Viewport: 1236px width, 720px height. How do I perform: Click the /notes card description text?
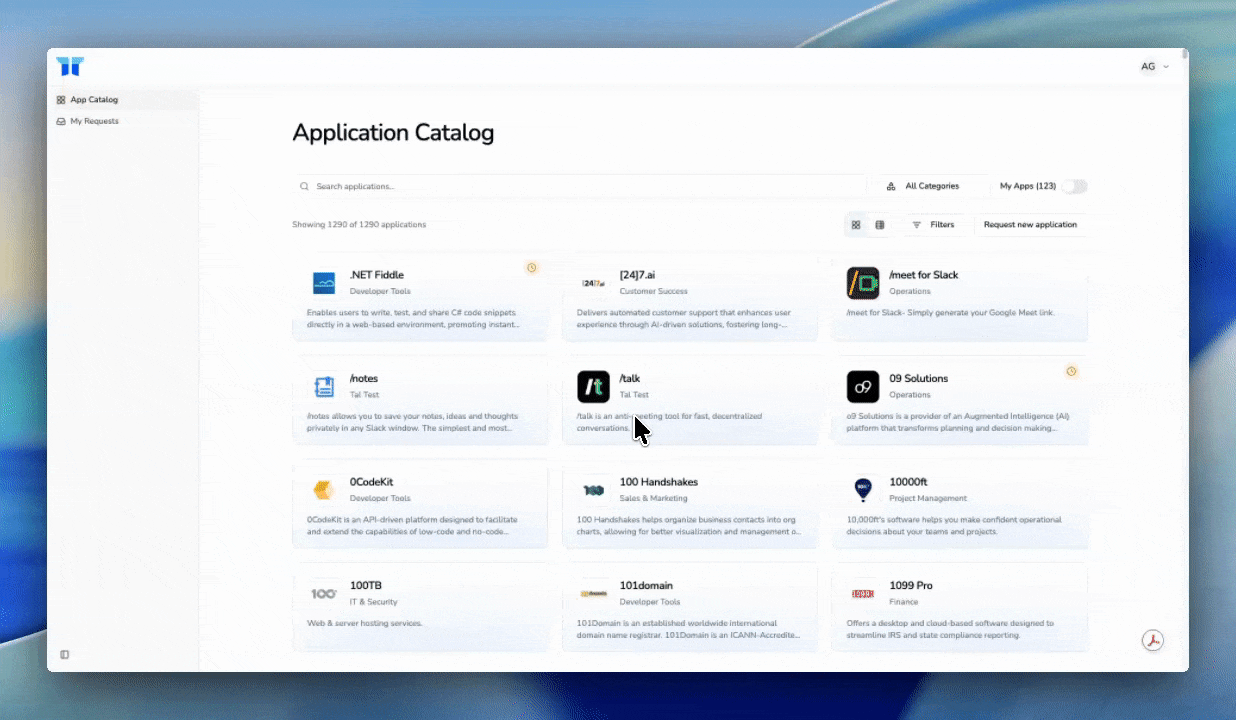click(x=410, y=422)
